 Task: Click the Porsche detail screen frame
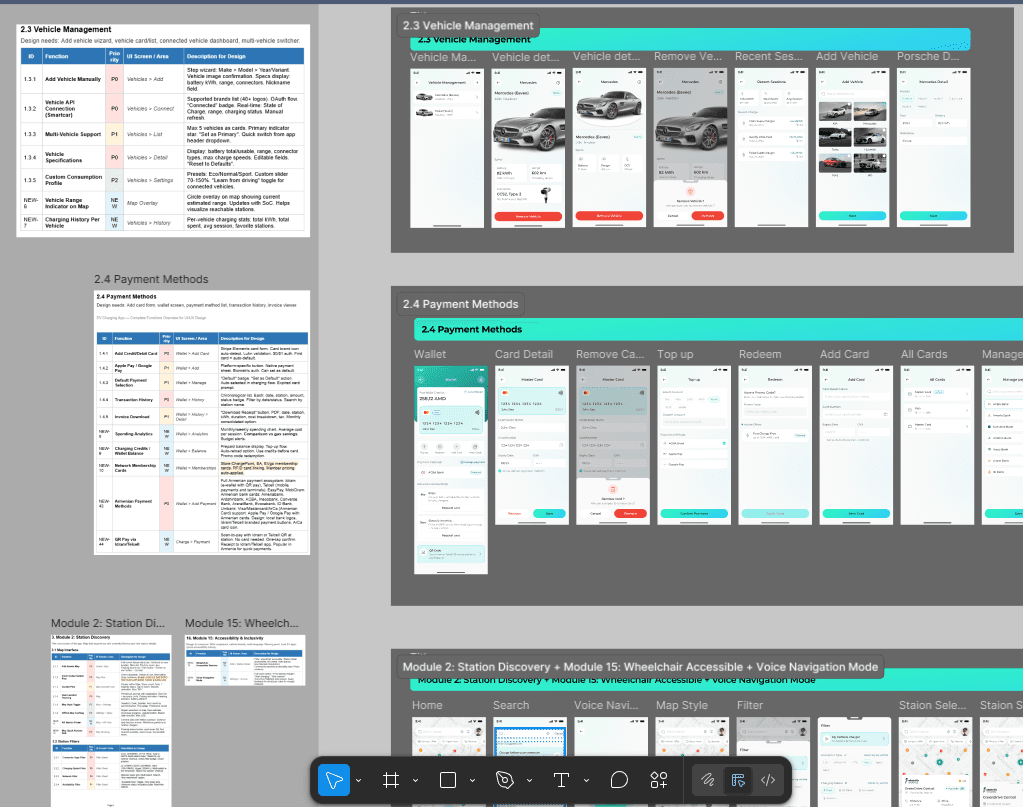coord(934,148)
